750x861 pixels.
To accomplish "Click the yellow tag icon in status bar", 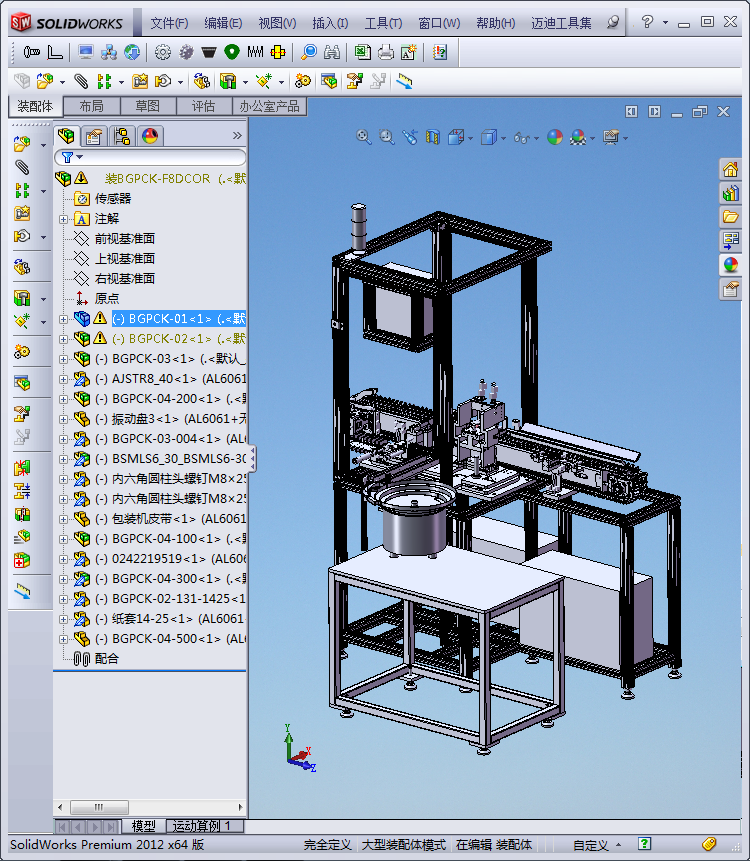I will tap(709, 843).
